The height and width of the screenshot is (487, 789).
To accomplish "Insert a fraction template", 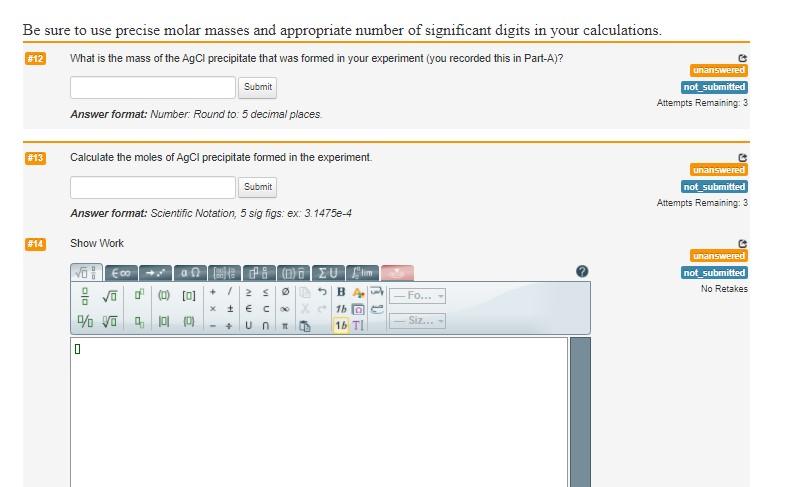I will coord(85,296).
